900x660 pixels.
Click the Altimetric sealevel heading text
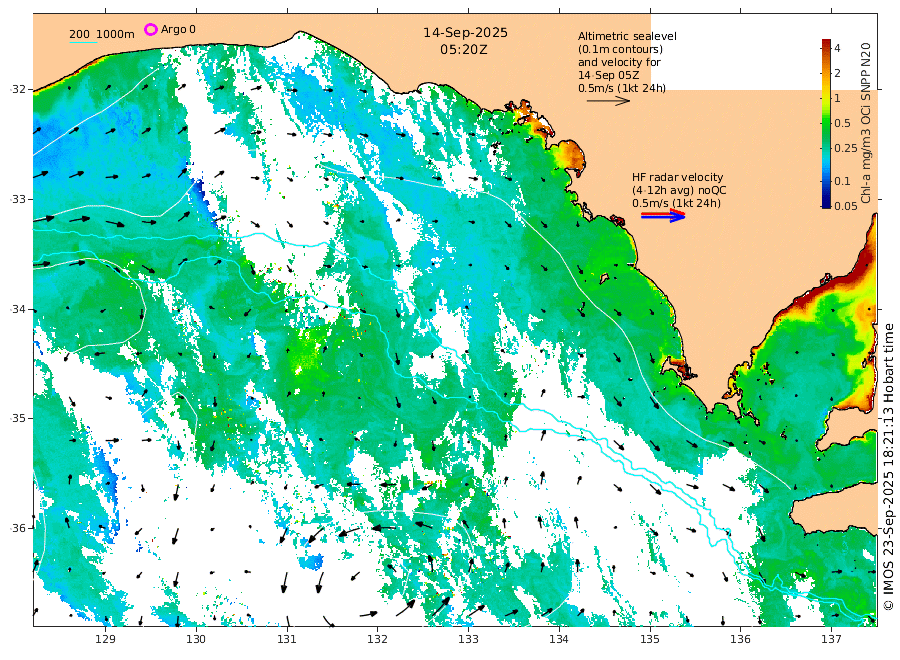[627, 36]
